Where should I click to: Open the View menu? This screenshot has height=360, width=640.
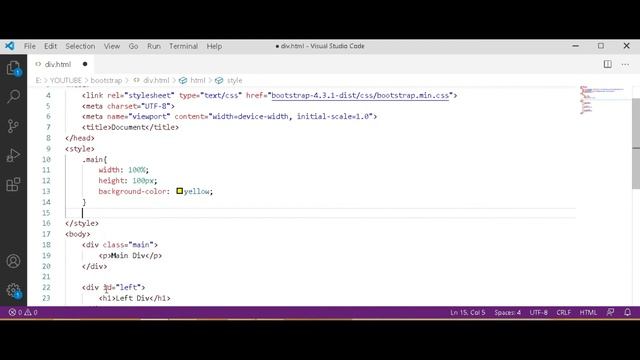112,46
